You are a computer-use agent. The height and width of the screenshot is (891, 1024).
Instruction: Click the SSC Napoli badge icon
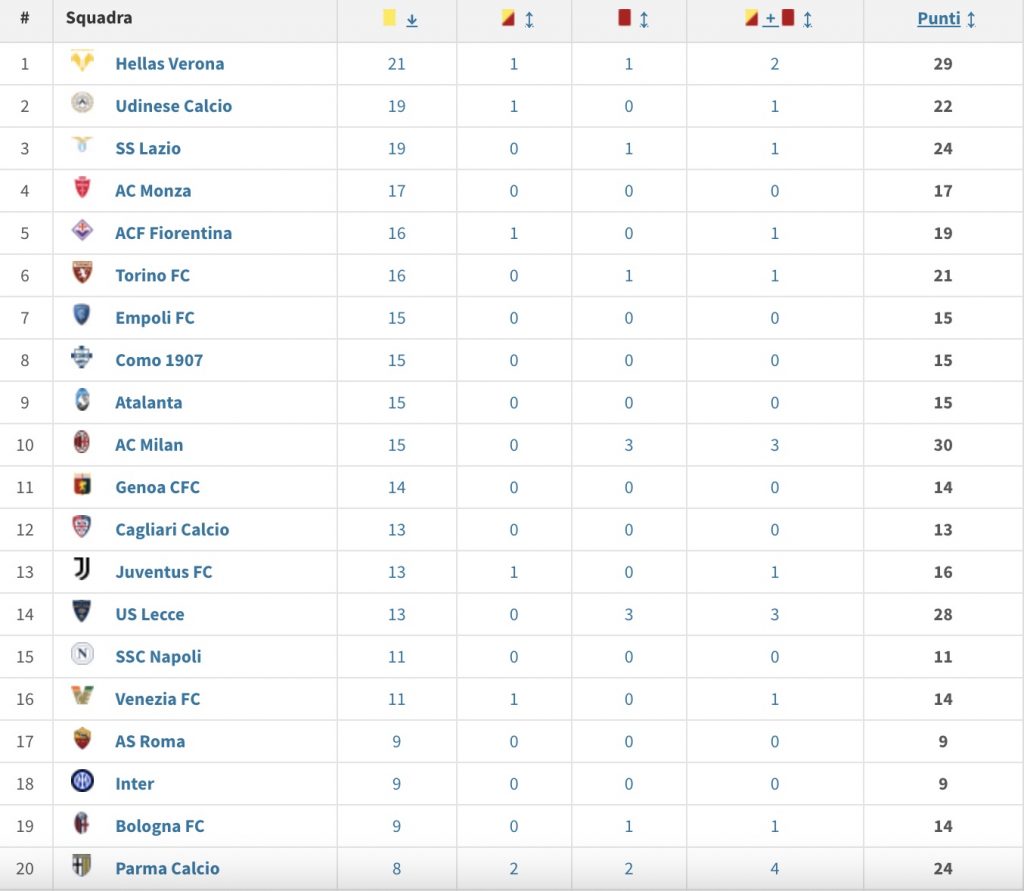pos(82,656)
